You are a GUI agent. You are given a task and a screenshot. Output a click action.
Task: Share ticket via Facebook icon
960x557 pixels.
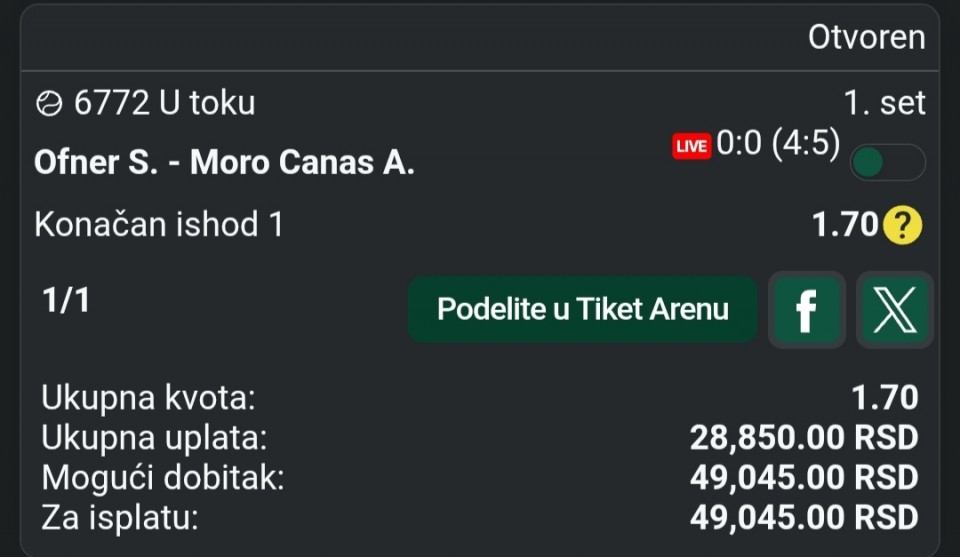tap(806, 310)
